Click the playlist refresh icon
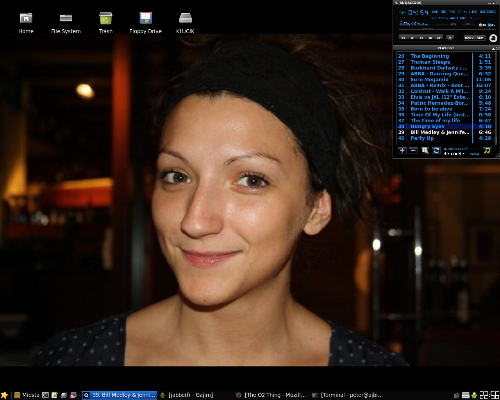 436,151
